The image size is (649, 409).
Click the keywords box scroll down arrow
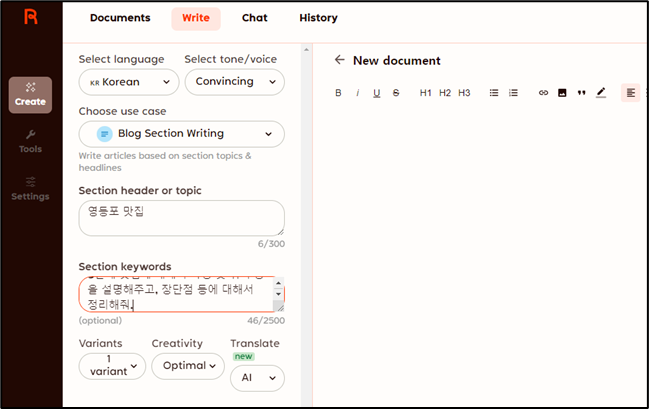[279, 294]
